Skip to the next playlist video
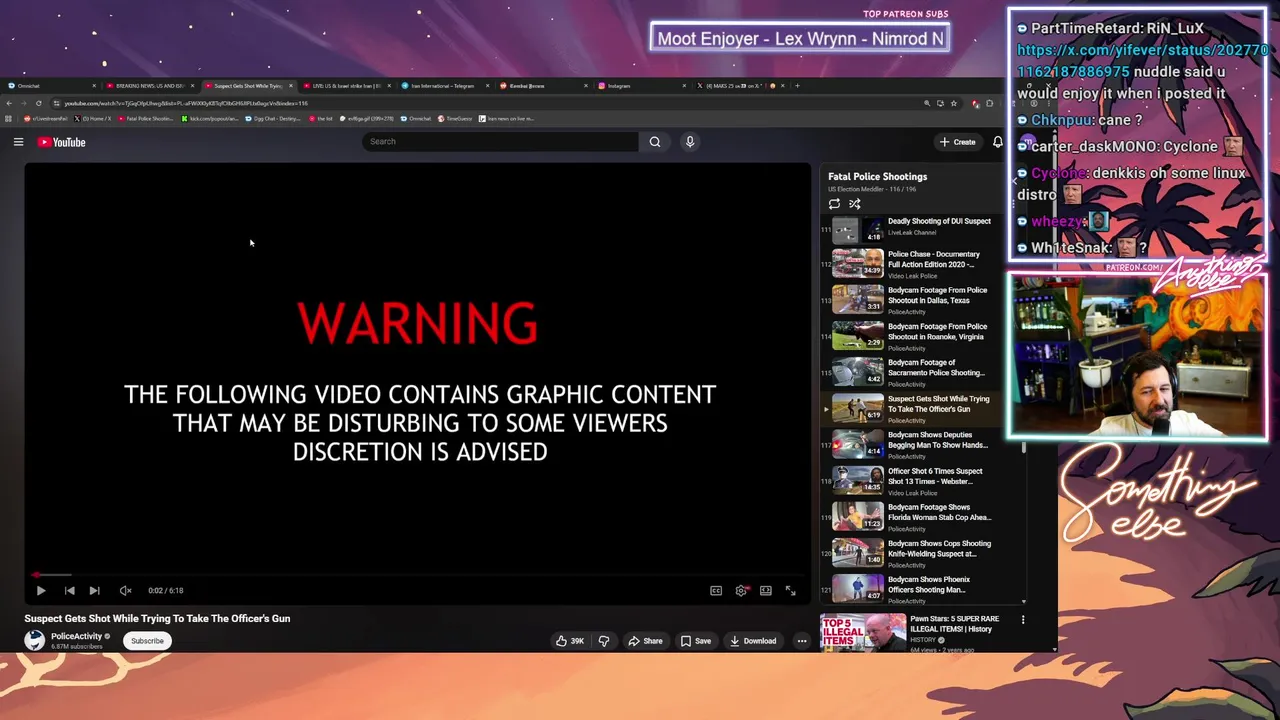1280x720 pixels. tap(94, 591)
